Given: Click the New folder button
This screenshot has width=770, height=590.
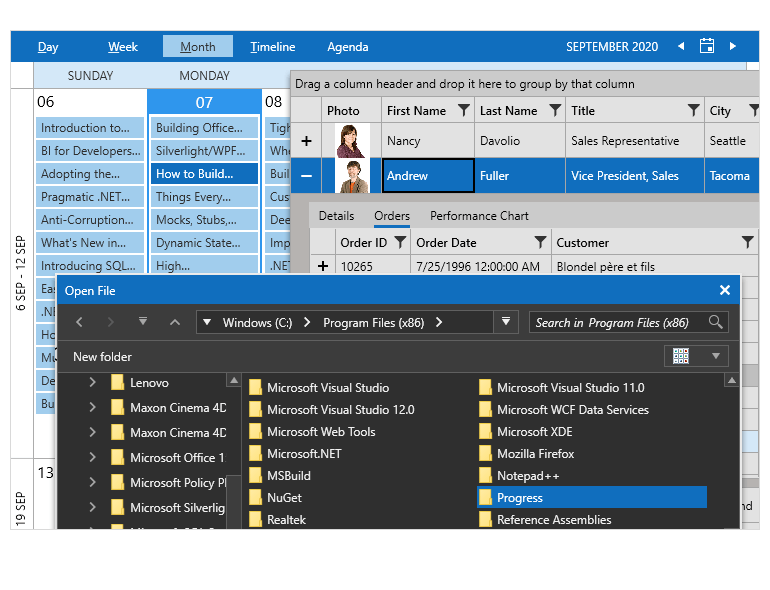Looking at the screenshot, I should (x=102, y=357).
